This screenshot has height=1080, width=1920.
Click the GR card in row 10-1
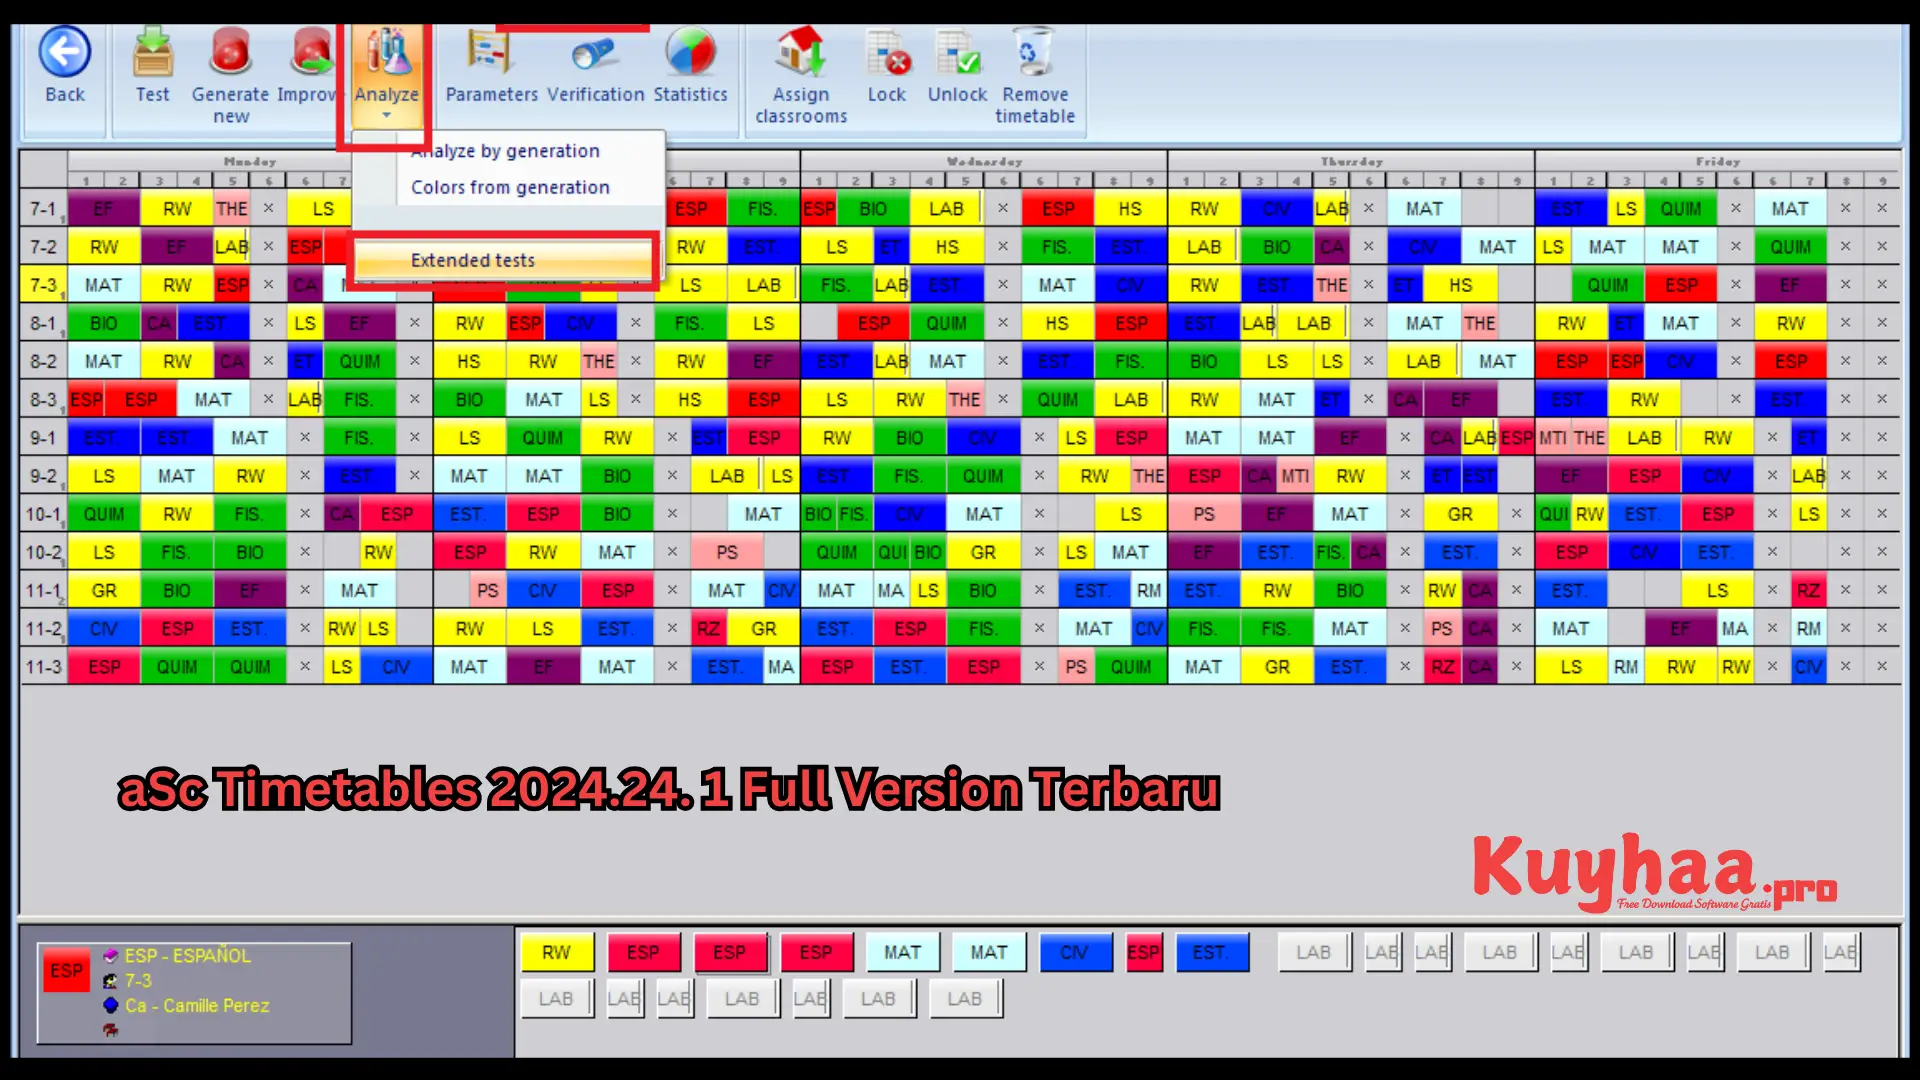[1460, 514]
